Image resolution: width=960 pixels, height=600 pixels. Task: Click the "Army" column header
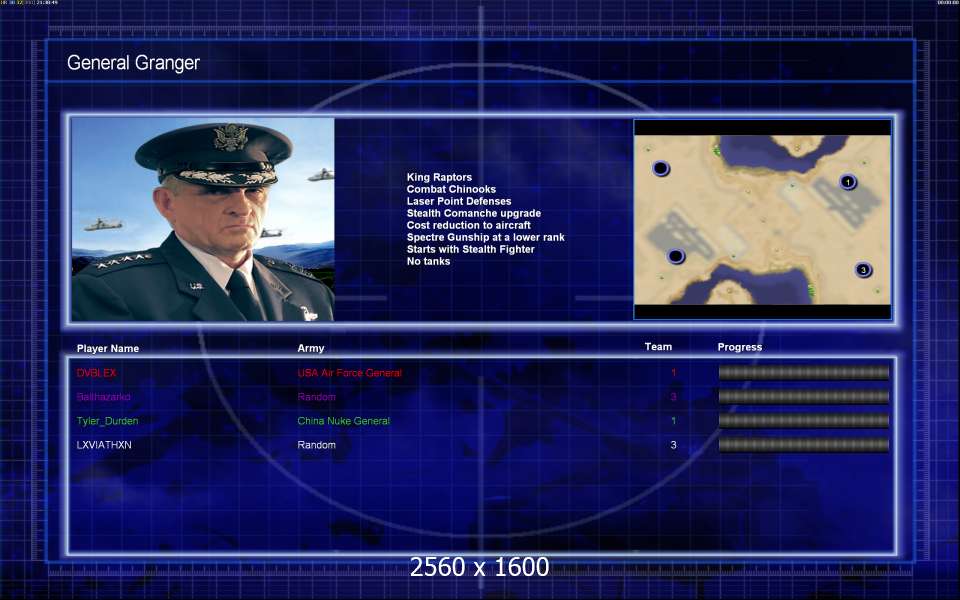pyautogui.click(x=310, y=348)
